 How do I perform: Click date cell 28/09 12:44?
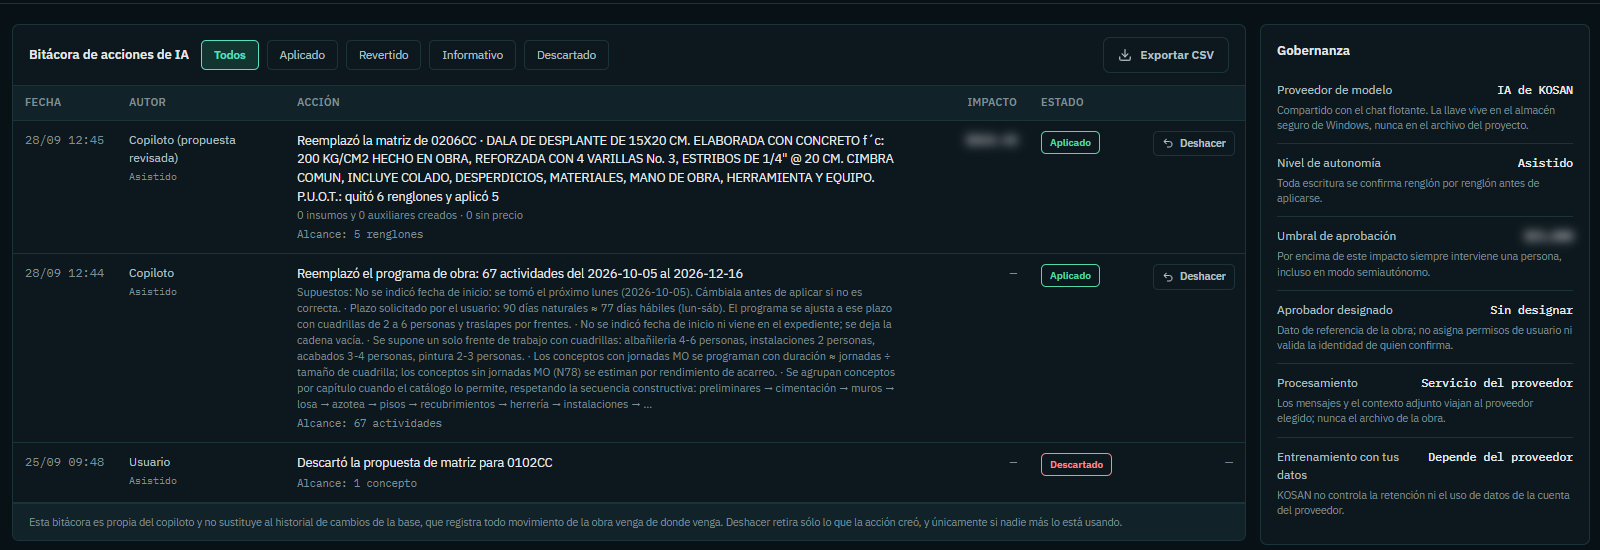[x=64, y=273]
